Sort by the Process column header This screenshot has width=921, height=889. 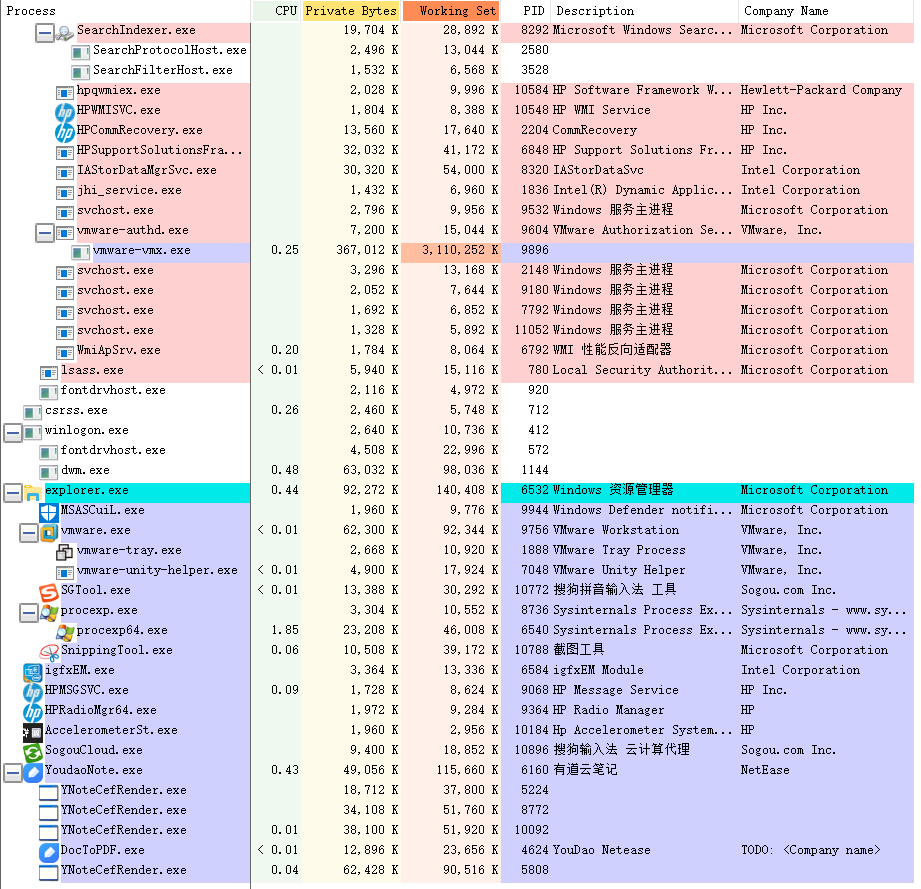tap(126, 11)
